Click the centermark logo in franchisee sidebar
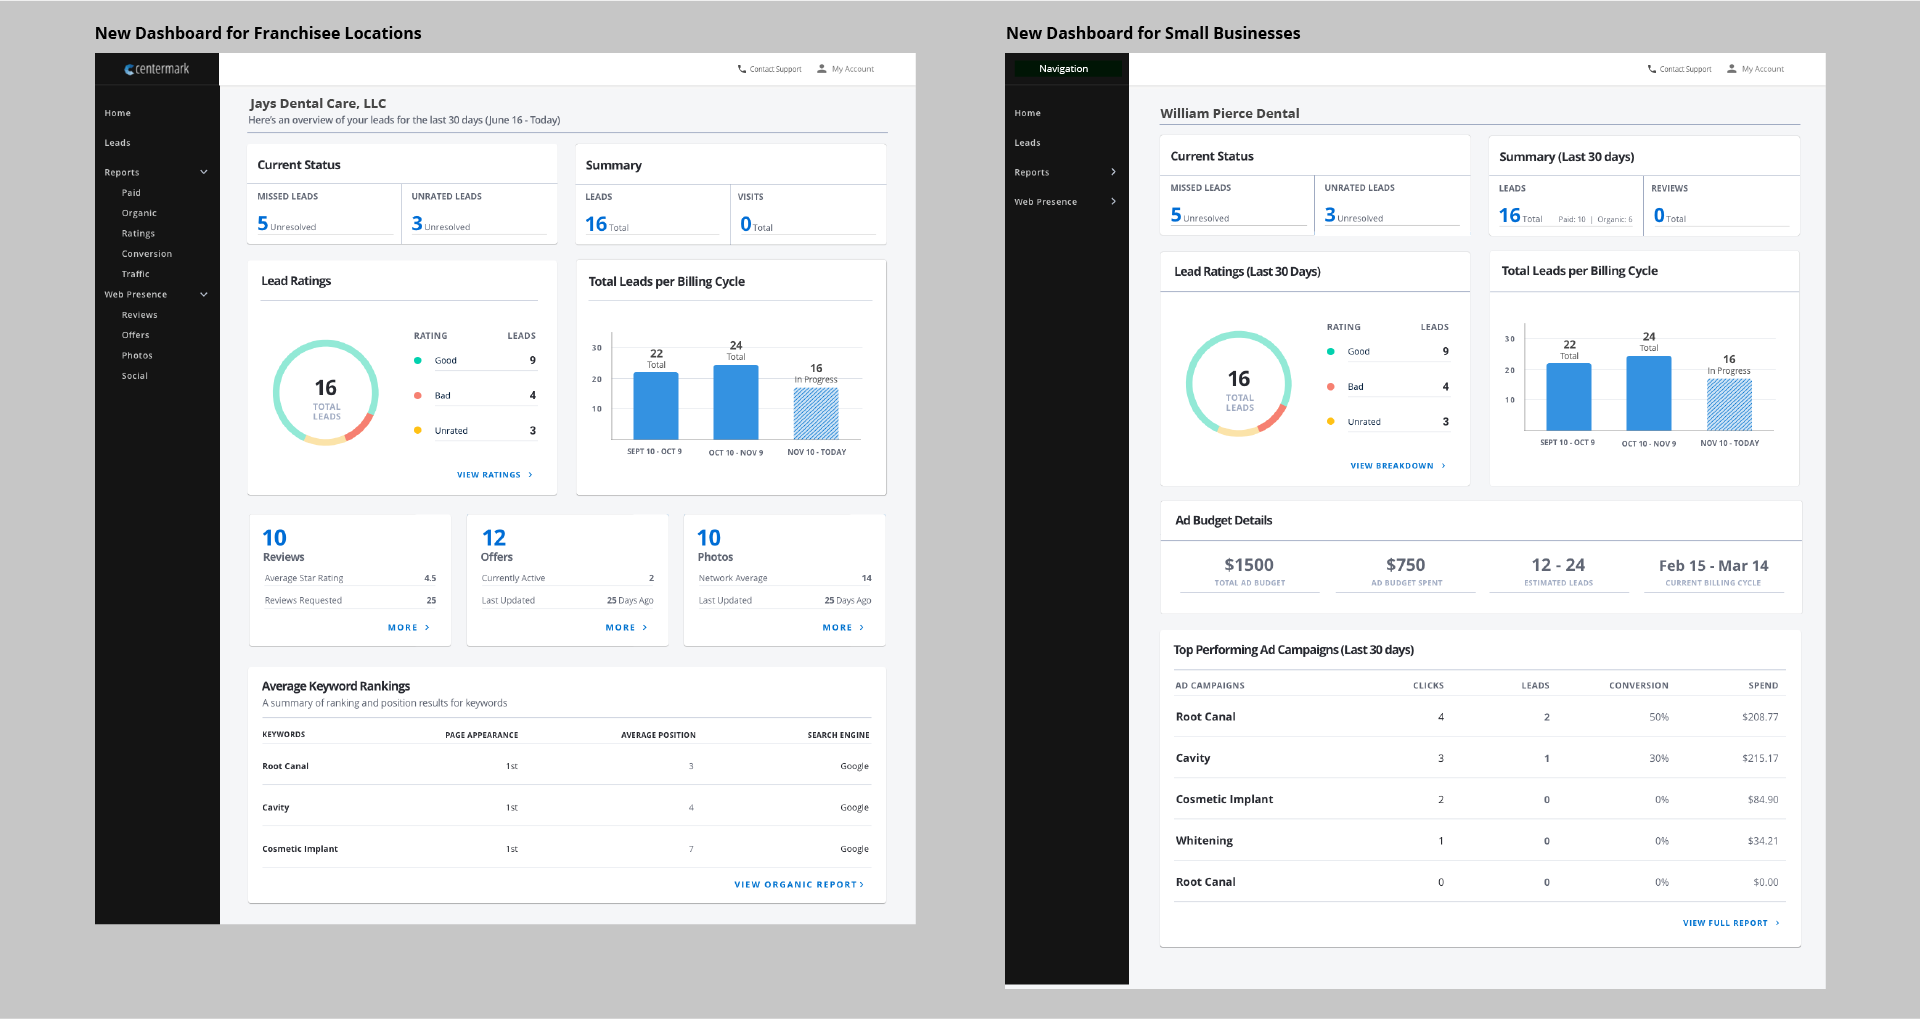The height and width of the screenshot is (1019, 1920). [x=157, y=69]
